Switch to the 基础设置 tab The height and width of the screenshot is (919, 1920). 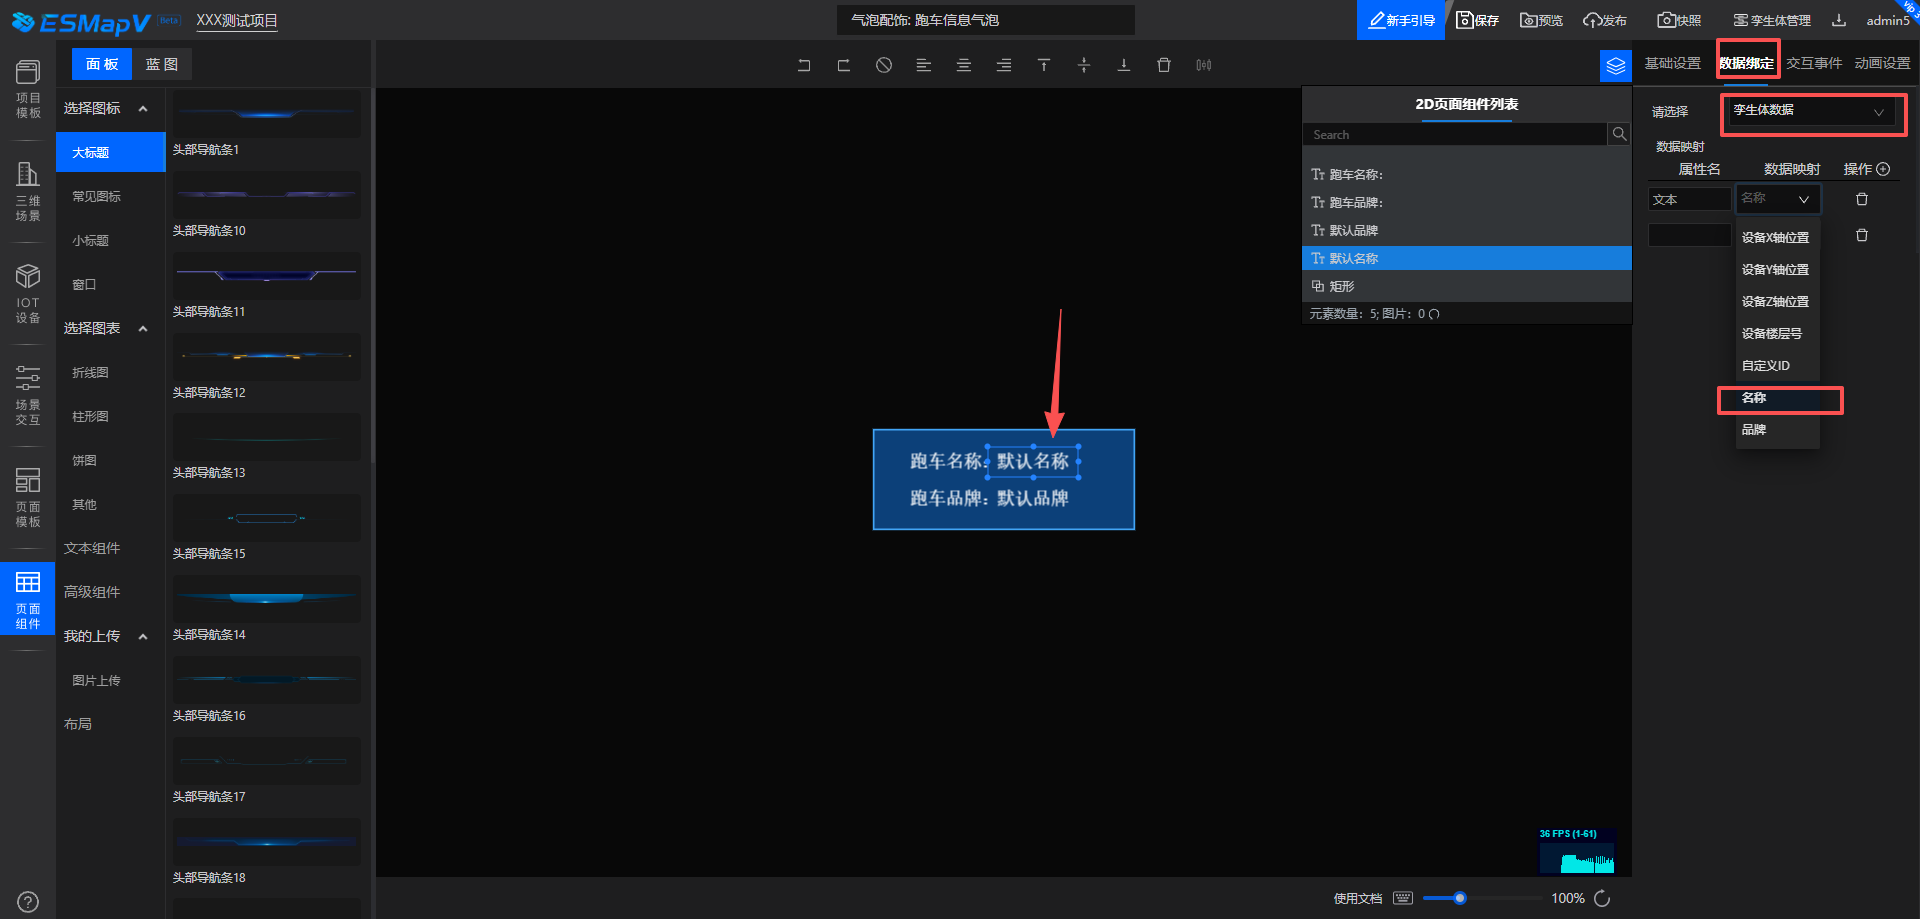tap(1672, 63)
